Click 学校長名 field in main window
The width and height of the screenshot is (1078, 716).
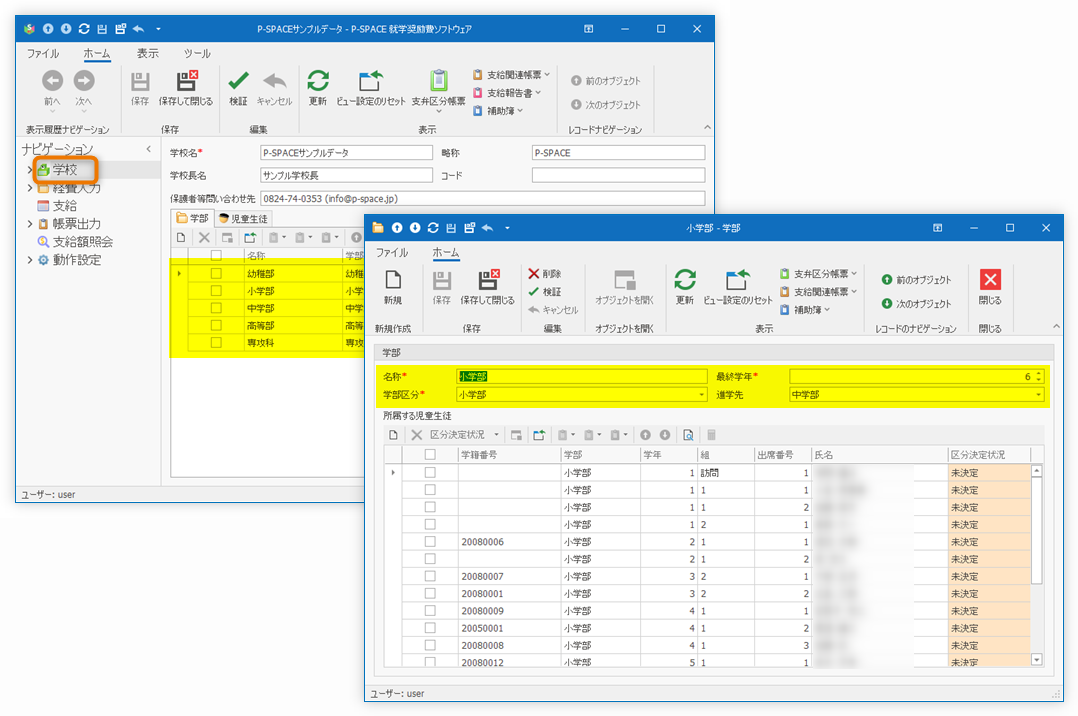[x=346, y=175]
